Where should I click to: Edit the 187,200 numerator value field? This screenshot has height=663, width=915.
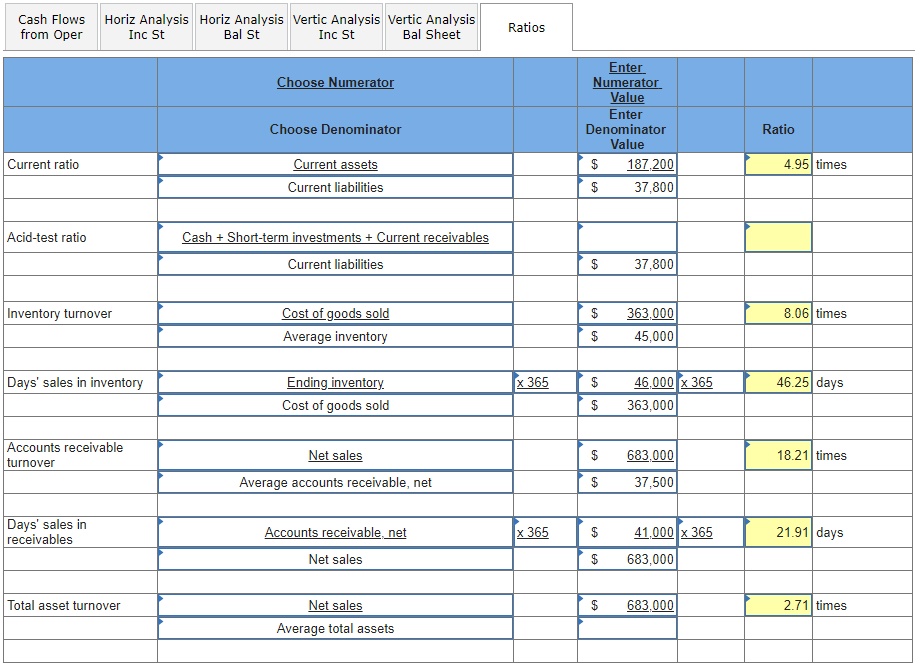pyautogui.click(x=627, y=165)
